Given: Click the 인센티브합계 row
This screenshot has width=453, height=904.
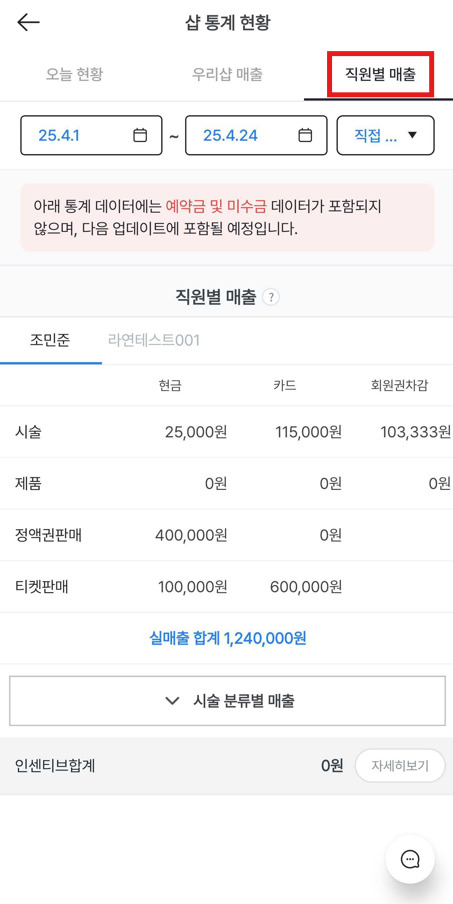Looking at the screenshot, I should point(226,766).
